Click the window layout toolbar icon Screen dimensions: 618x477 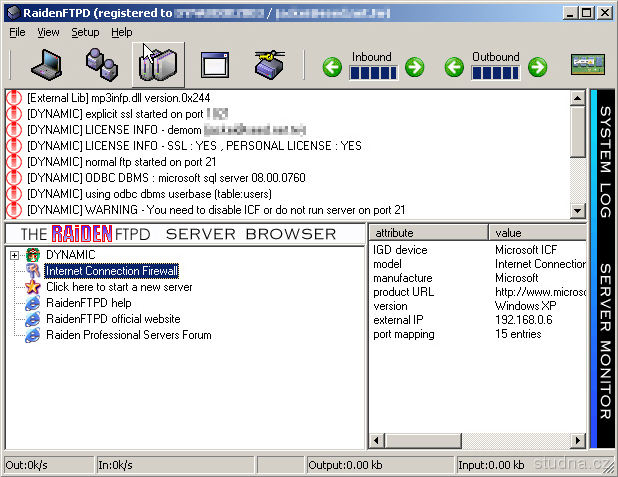(x=215, y=66)
